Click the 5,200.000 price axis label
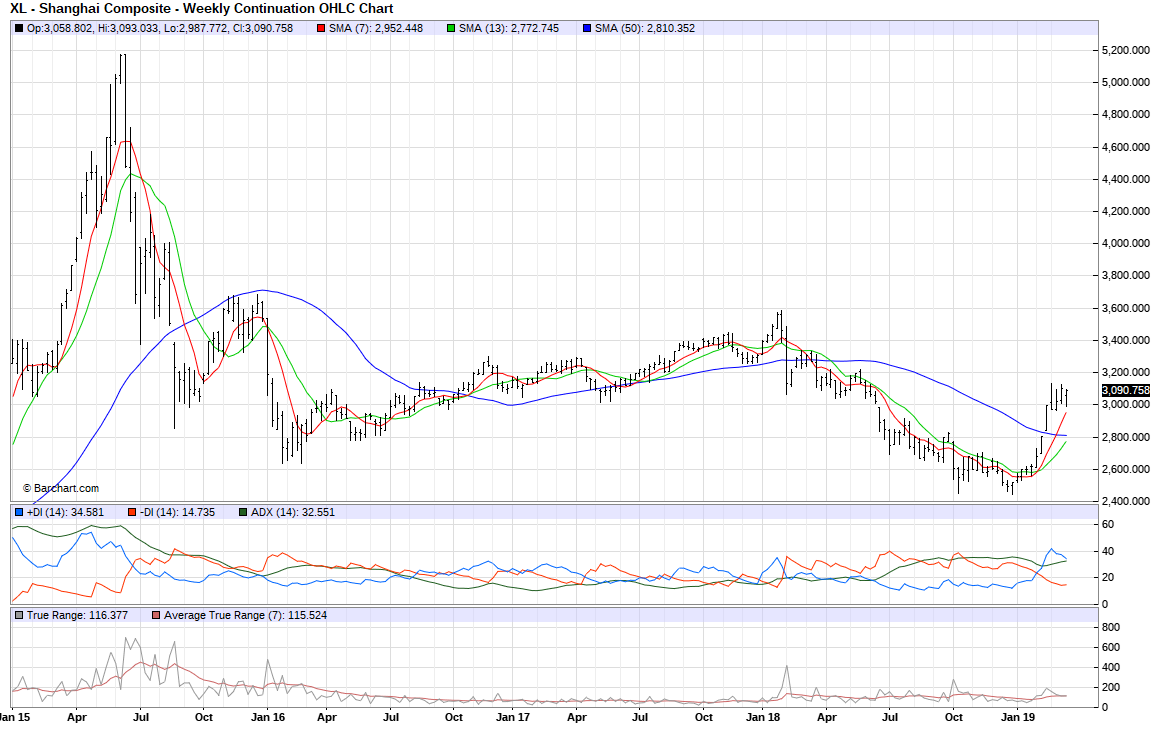Screen dimensions: 1156x748 tap(1124, 50)
